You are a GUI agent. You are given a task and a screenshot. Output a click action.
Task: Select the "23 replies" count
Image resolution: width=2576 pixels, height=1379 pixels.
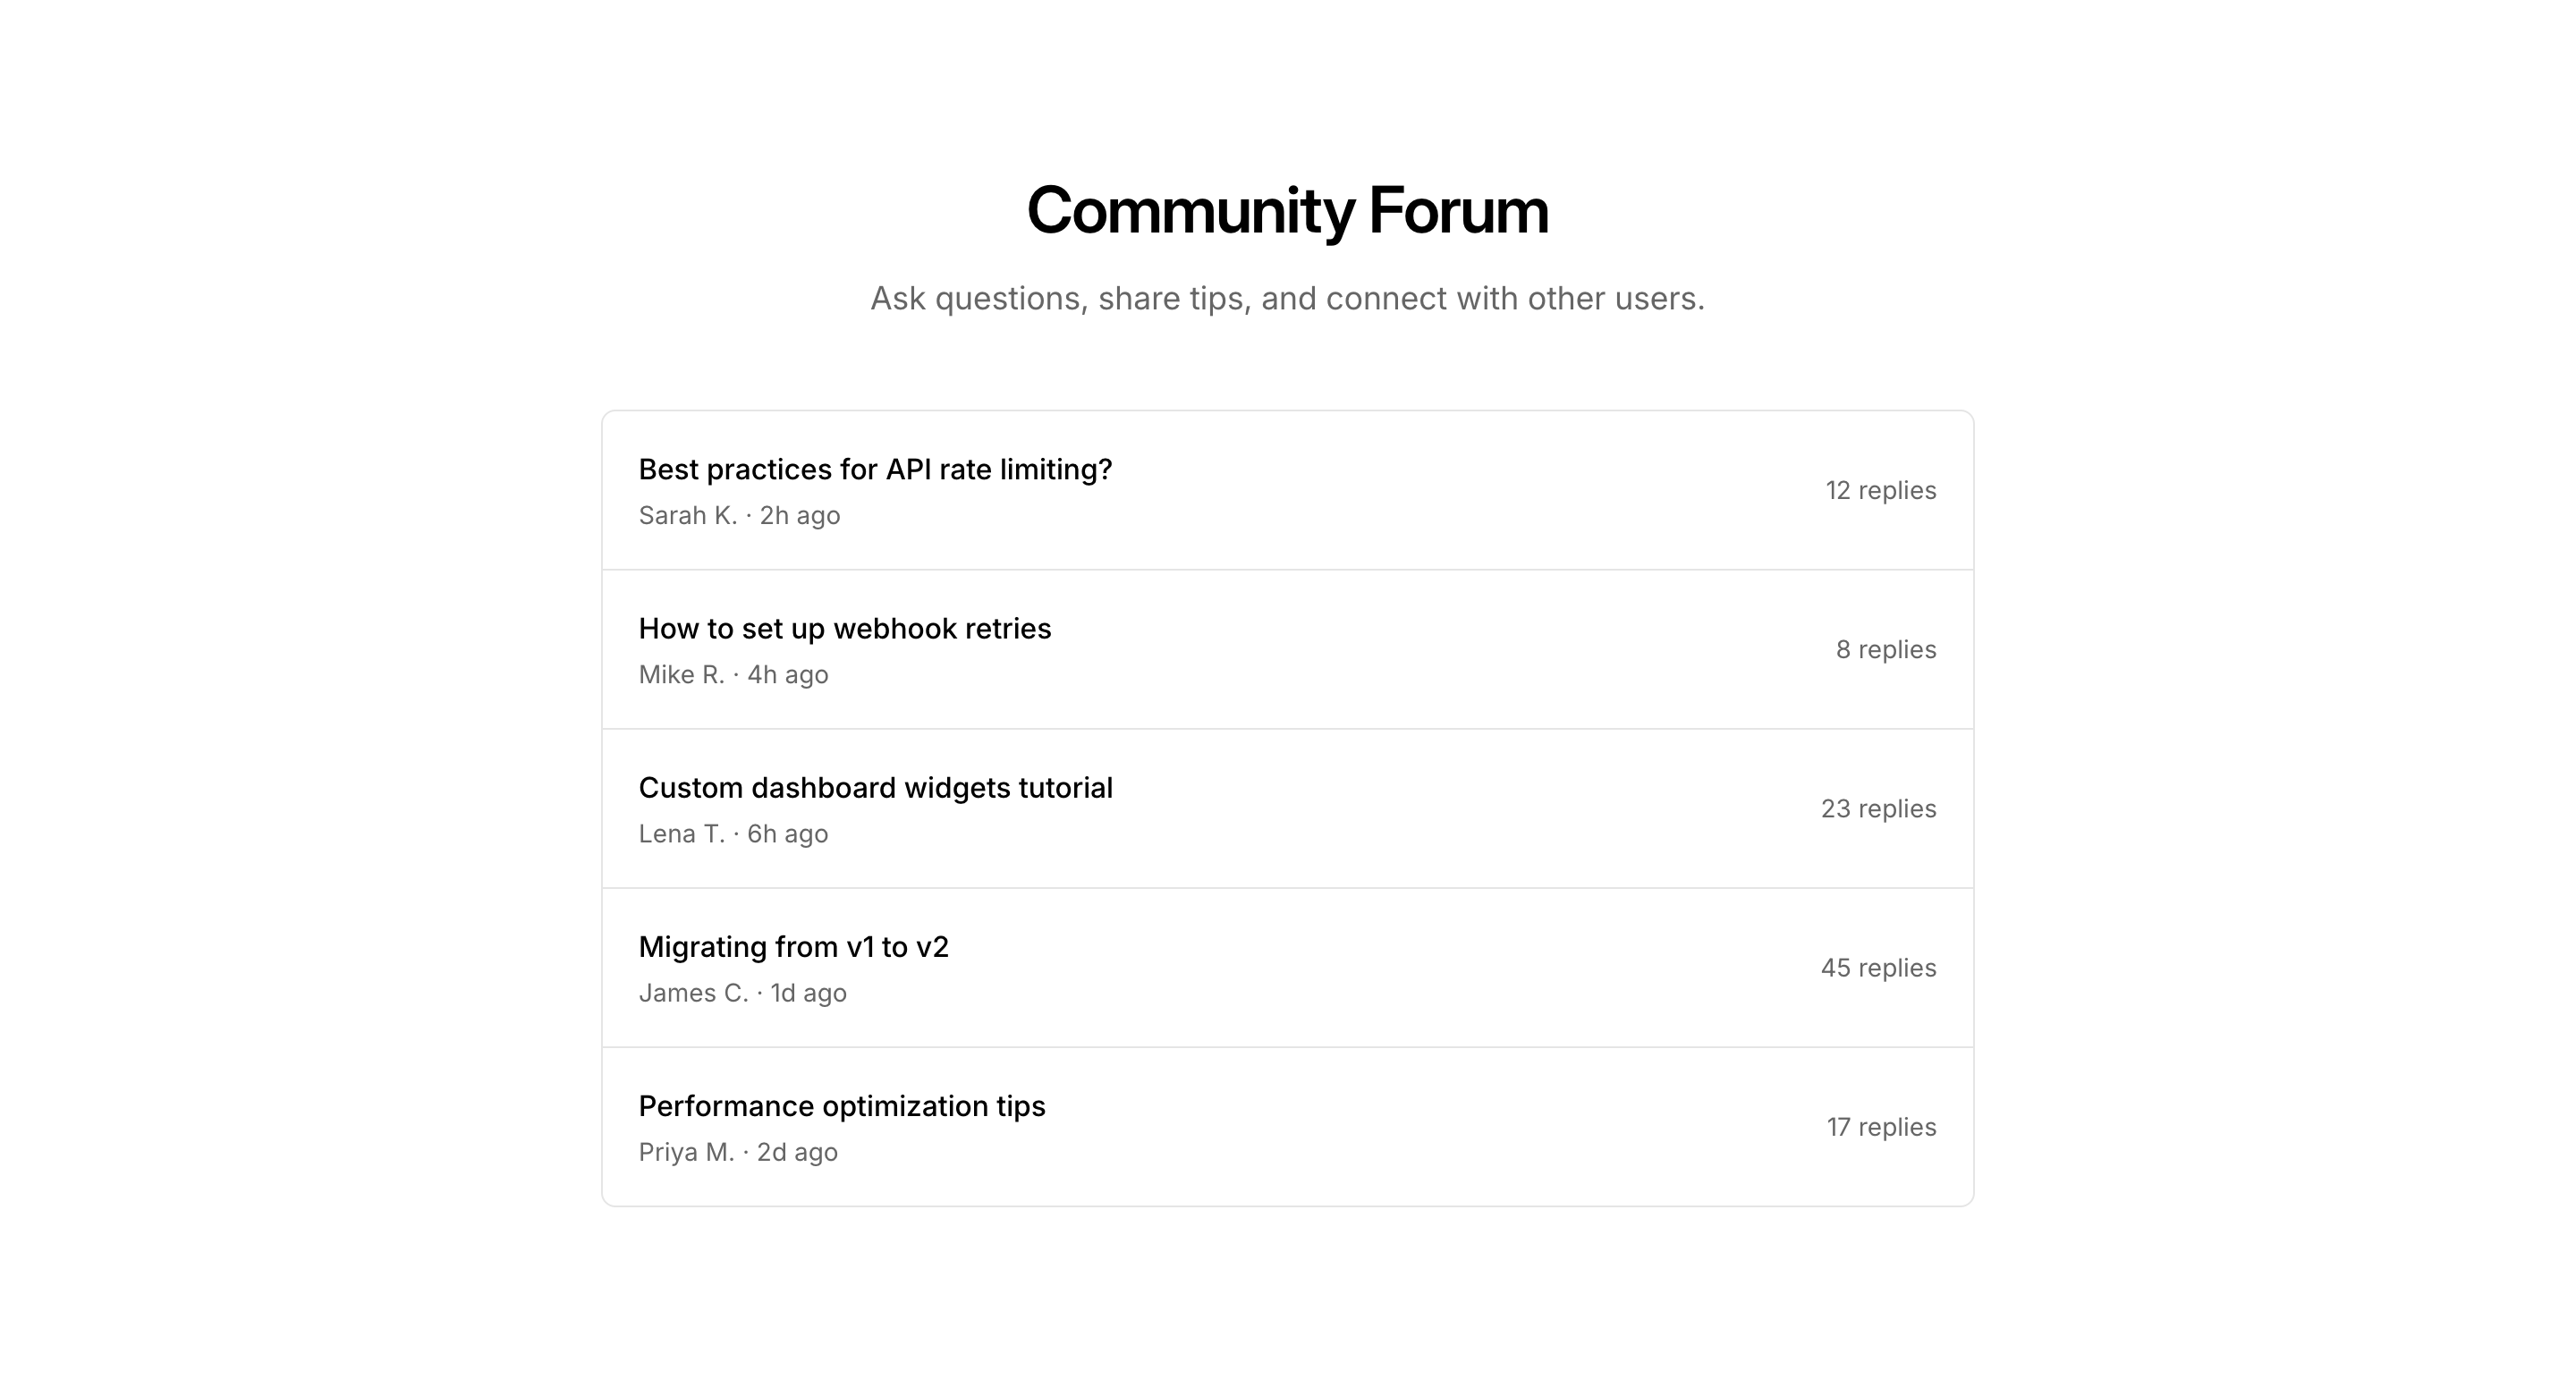[1878, 809]
